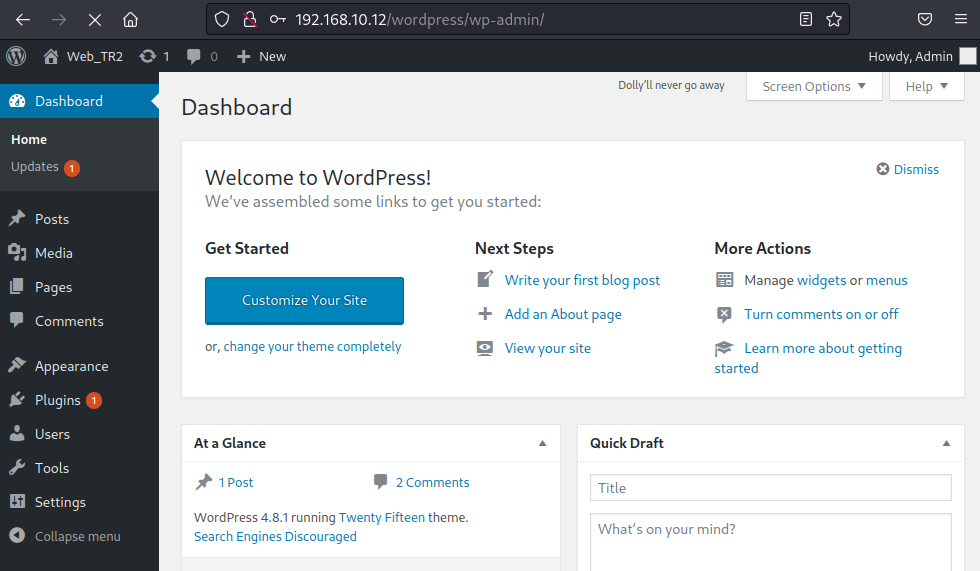Open the Plugins menu in sidebar

[x=57, y=400]
